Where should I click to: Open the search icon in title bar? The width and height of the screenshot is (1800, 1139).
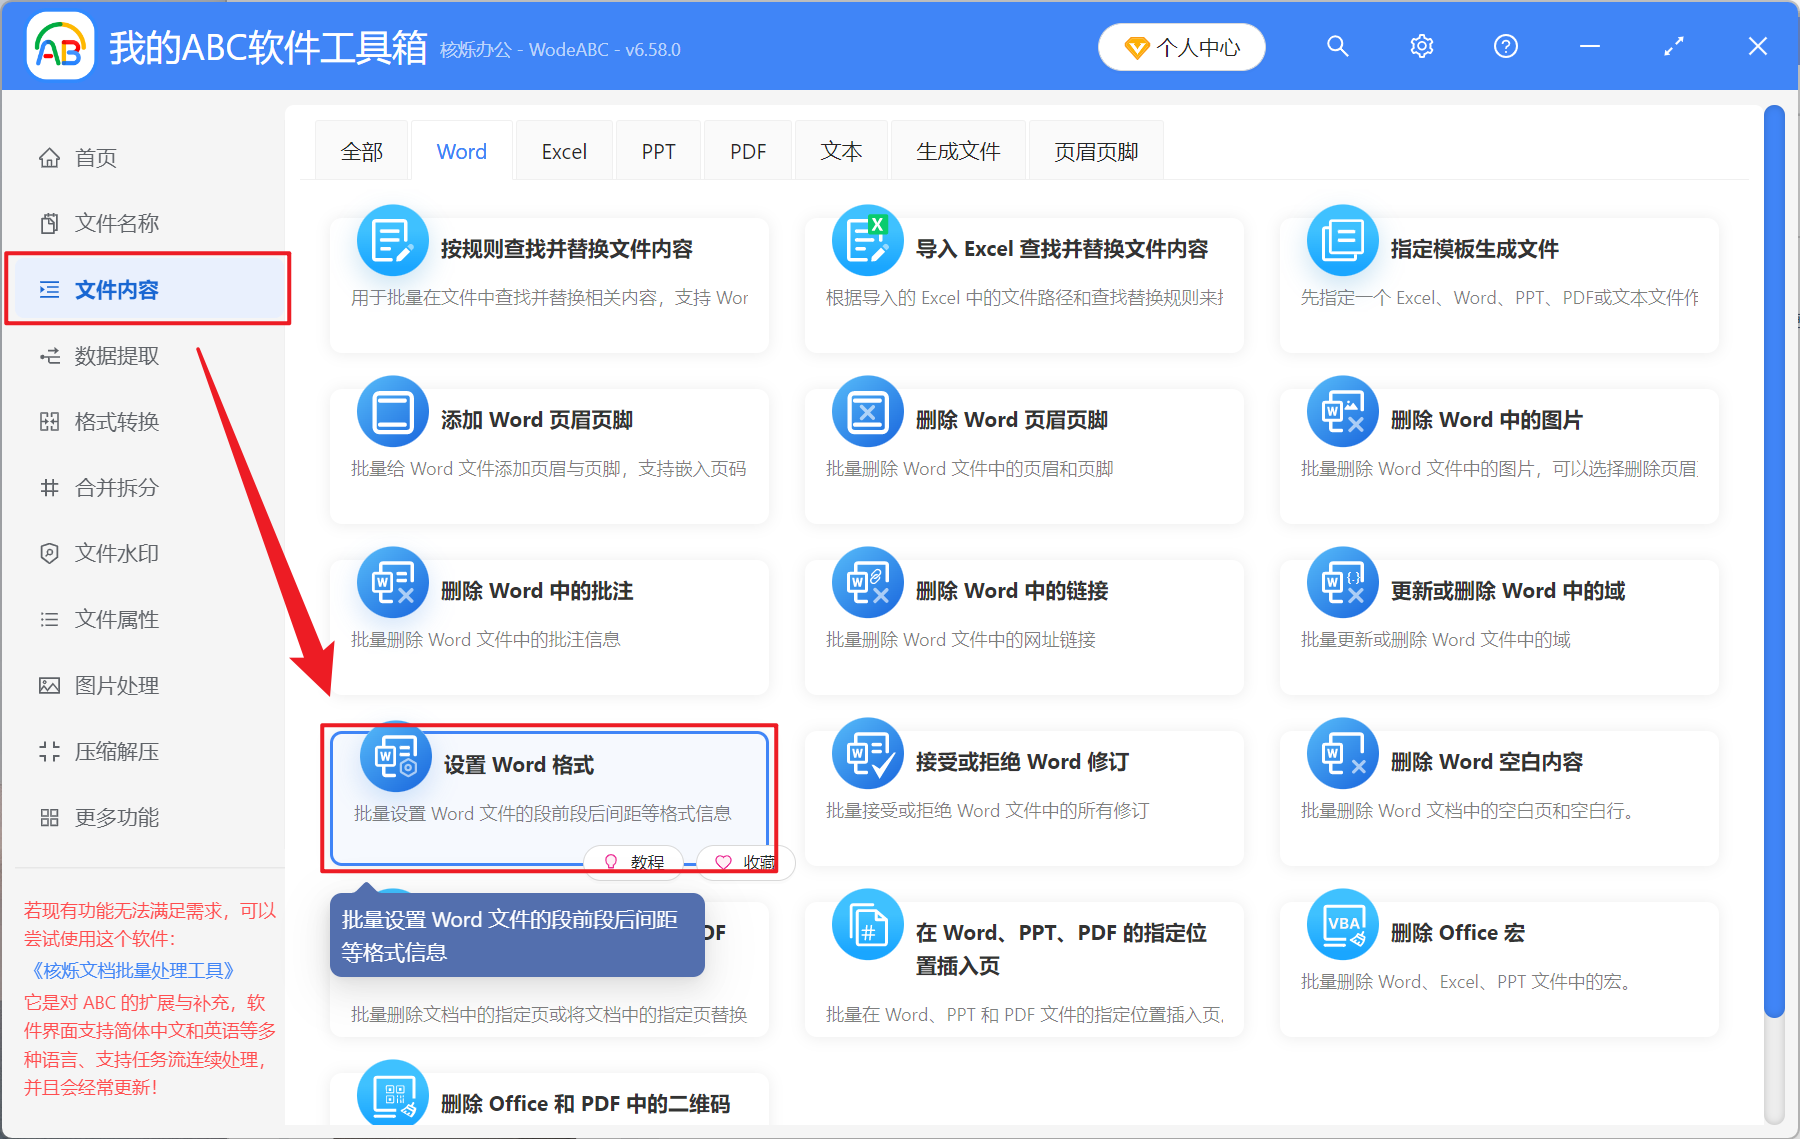click(1337, 46)
